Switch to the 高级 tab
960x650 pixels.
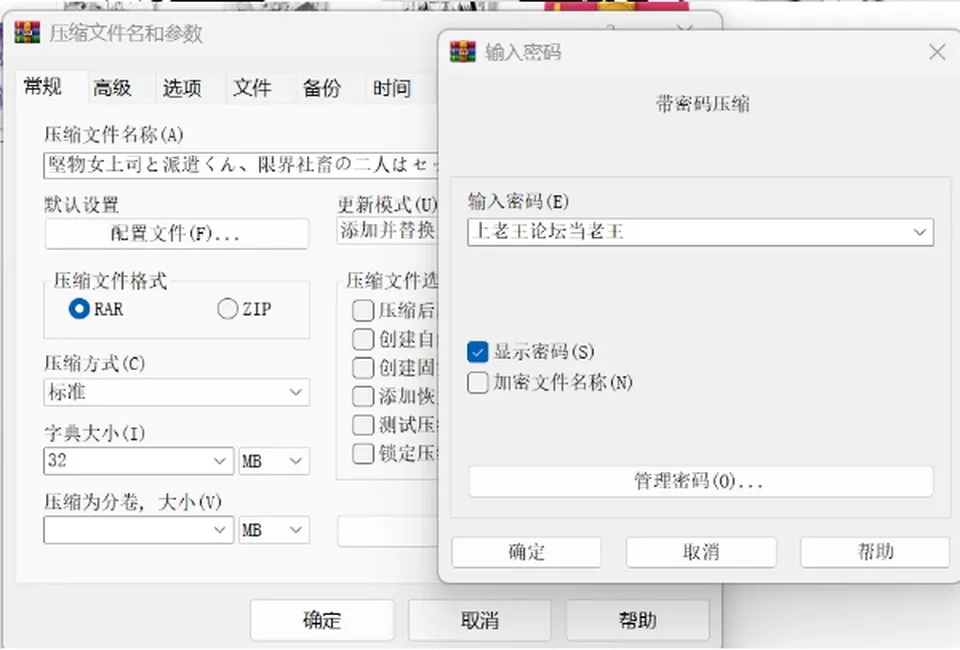(x=112, y=88)
